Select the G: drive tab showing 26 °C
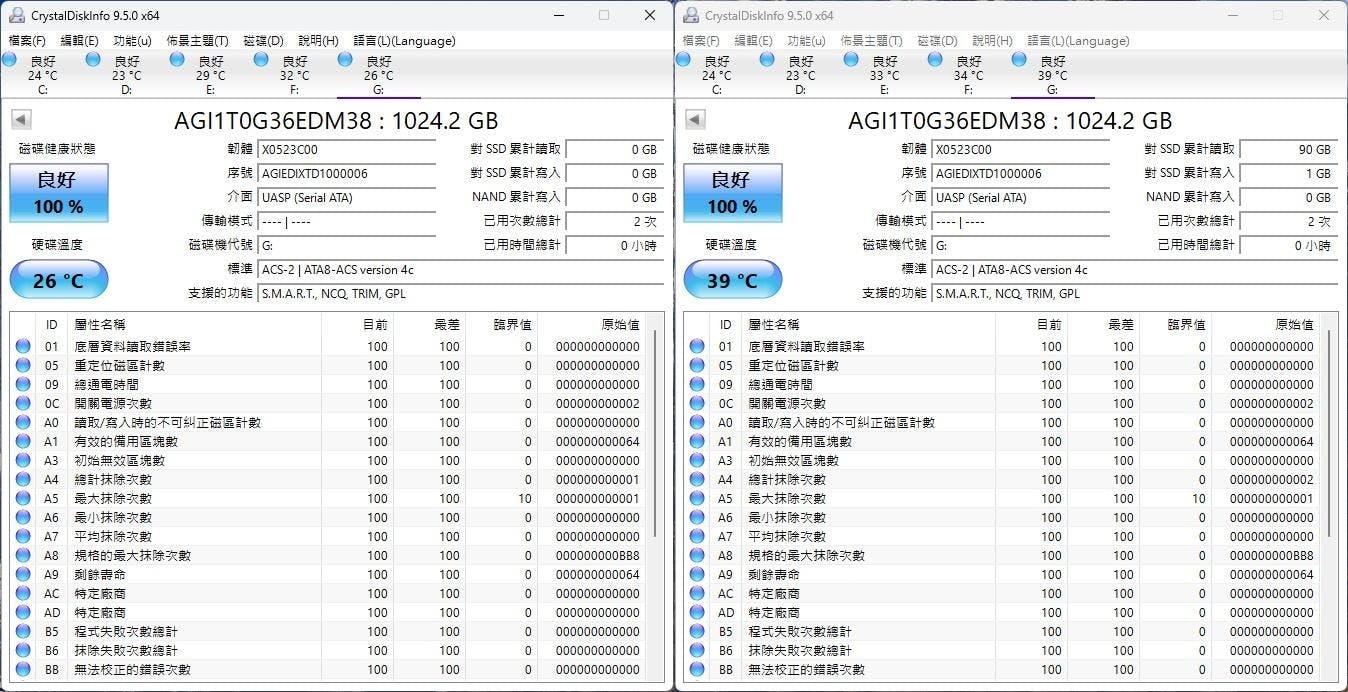Viewport: 1348px width, 692px height. 378,75
